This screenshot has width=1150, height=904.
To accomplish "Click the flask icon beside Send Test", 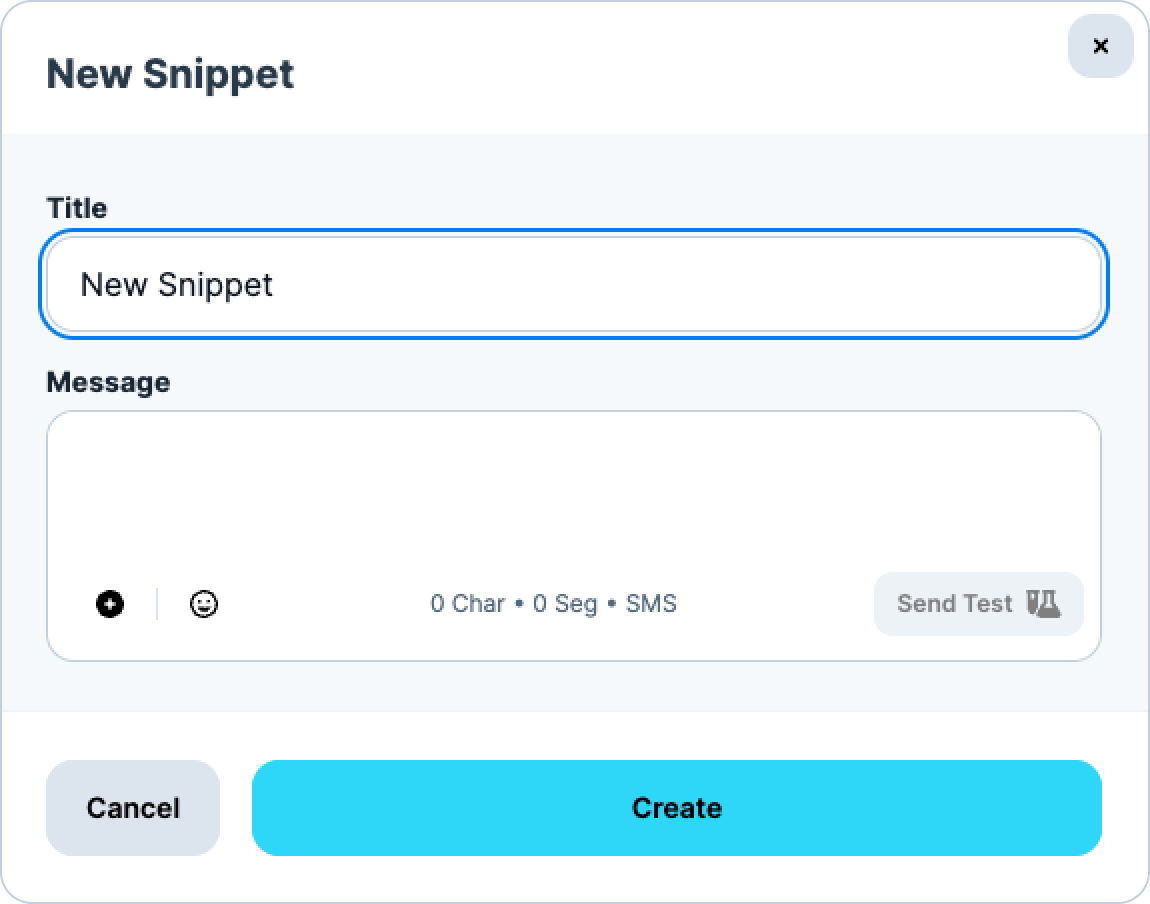I will click(1043, 603).
